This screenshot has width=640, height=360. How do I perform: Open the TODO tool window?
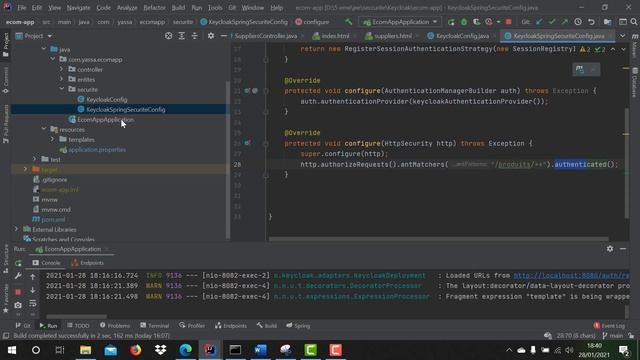click(x=78, y=325)
